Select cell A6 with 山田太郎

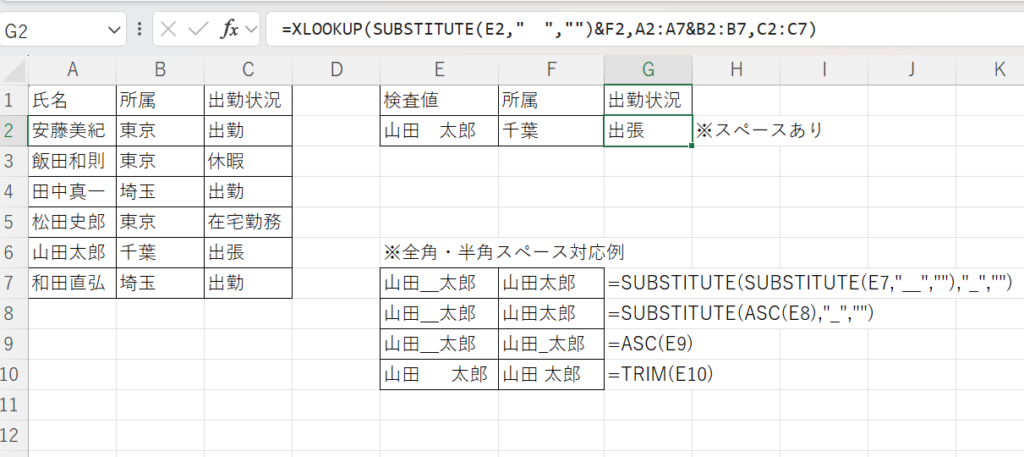coord(72,253)
